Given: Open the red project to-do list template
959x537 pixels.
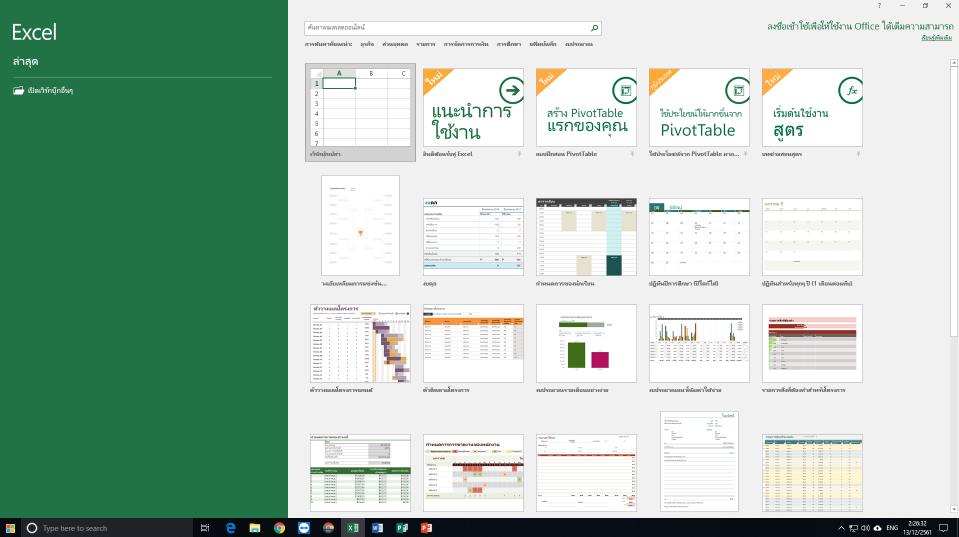Looking at the screenshot, I should (x=812, y=343).
